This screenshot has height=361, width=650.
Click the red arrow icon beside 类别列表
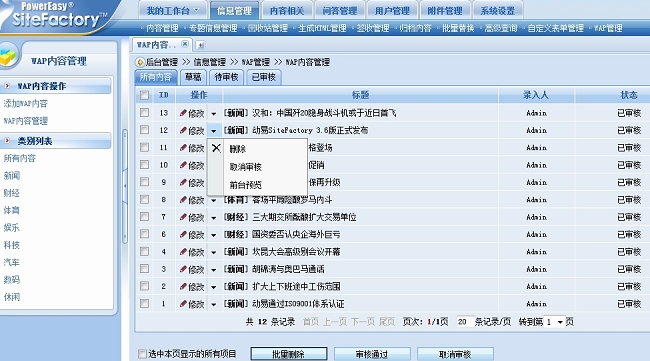click(7, 141)
